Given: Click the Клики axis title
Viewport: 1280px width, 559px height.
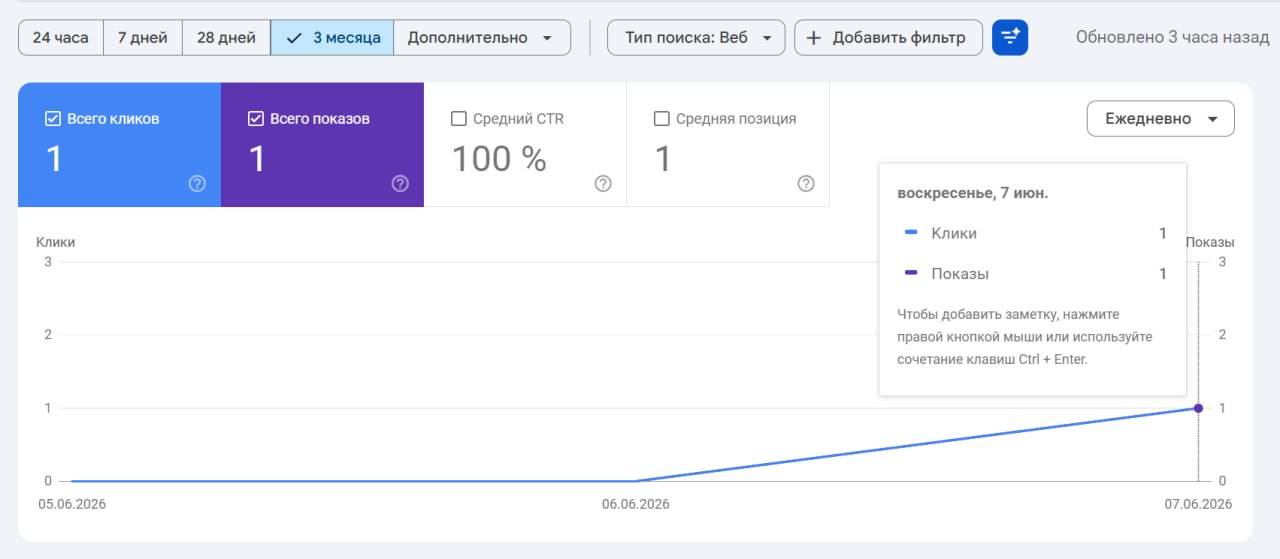Looking at the screenshot, I should [56, 242].
